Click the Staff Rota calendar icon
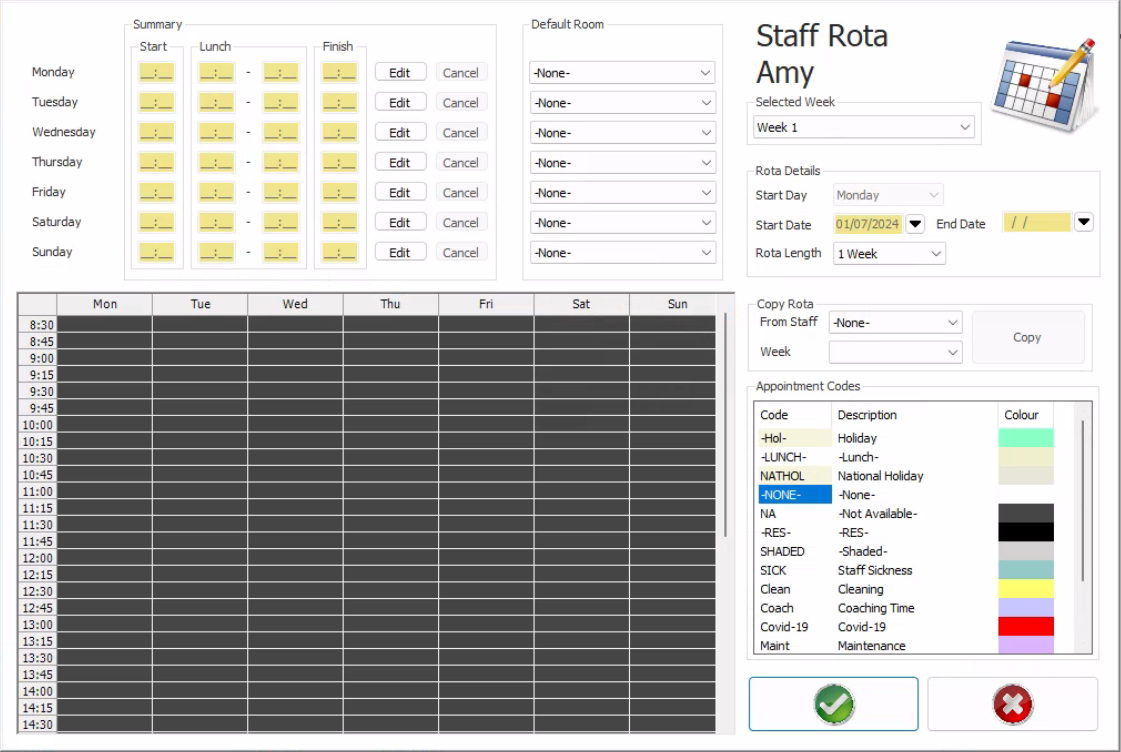1121x752 pixels. [1045, 86]
